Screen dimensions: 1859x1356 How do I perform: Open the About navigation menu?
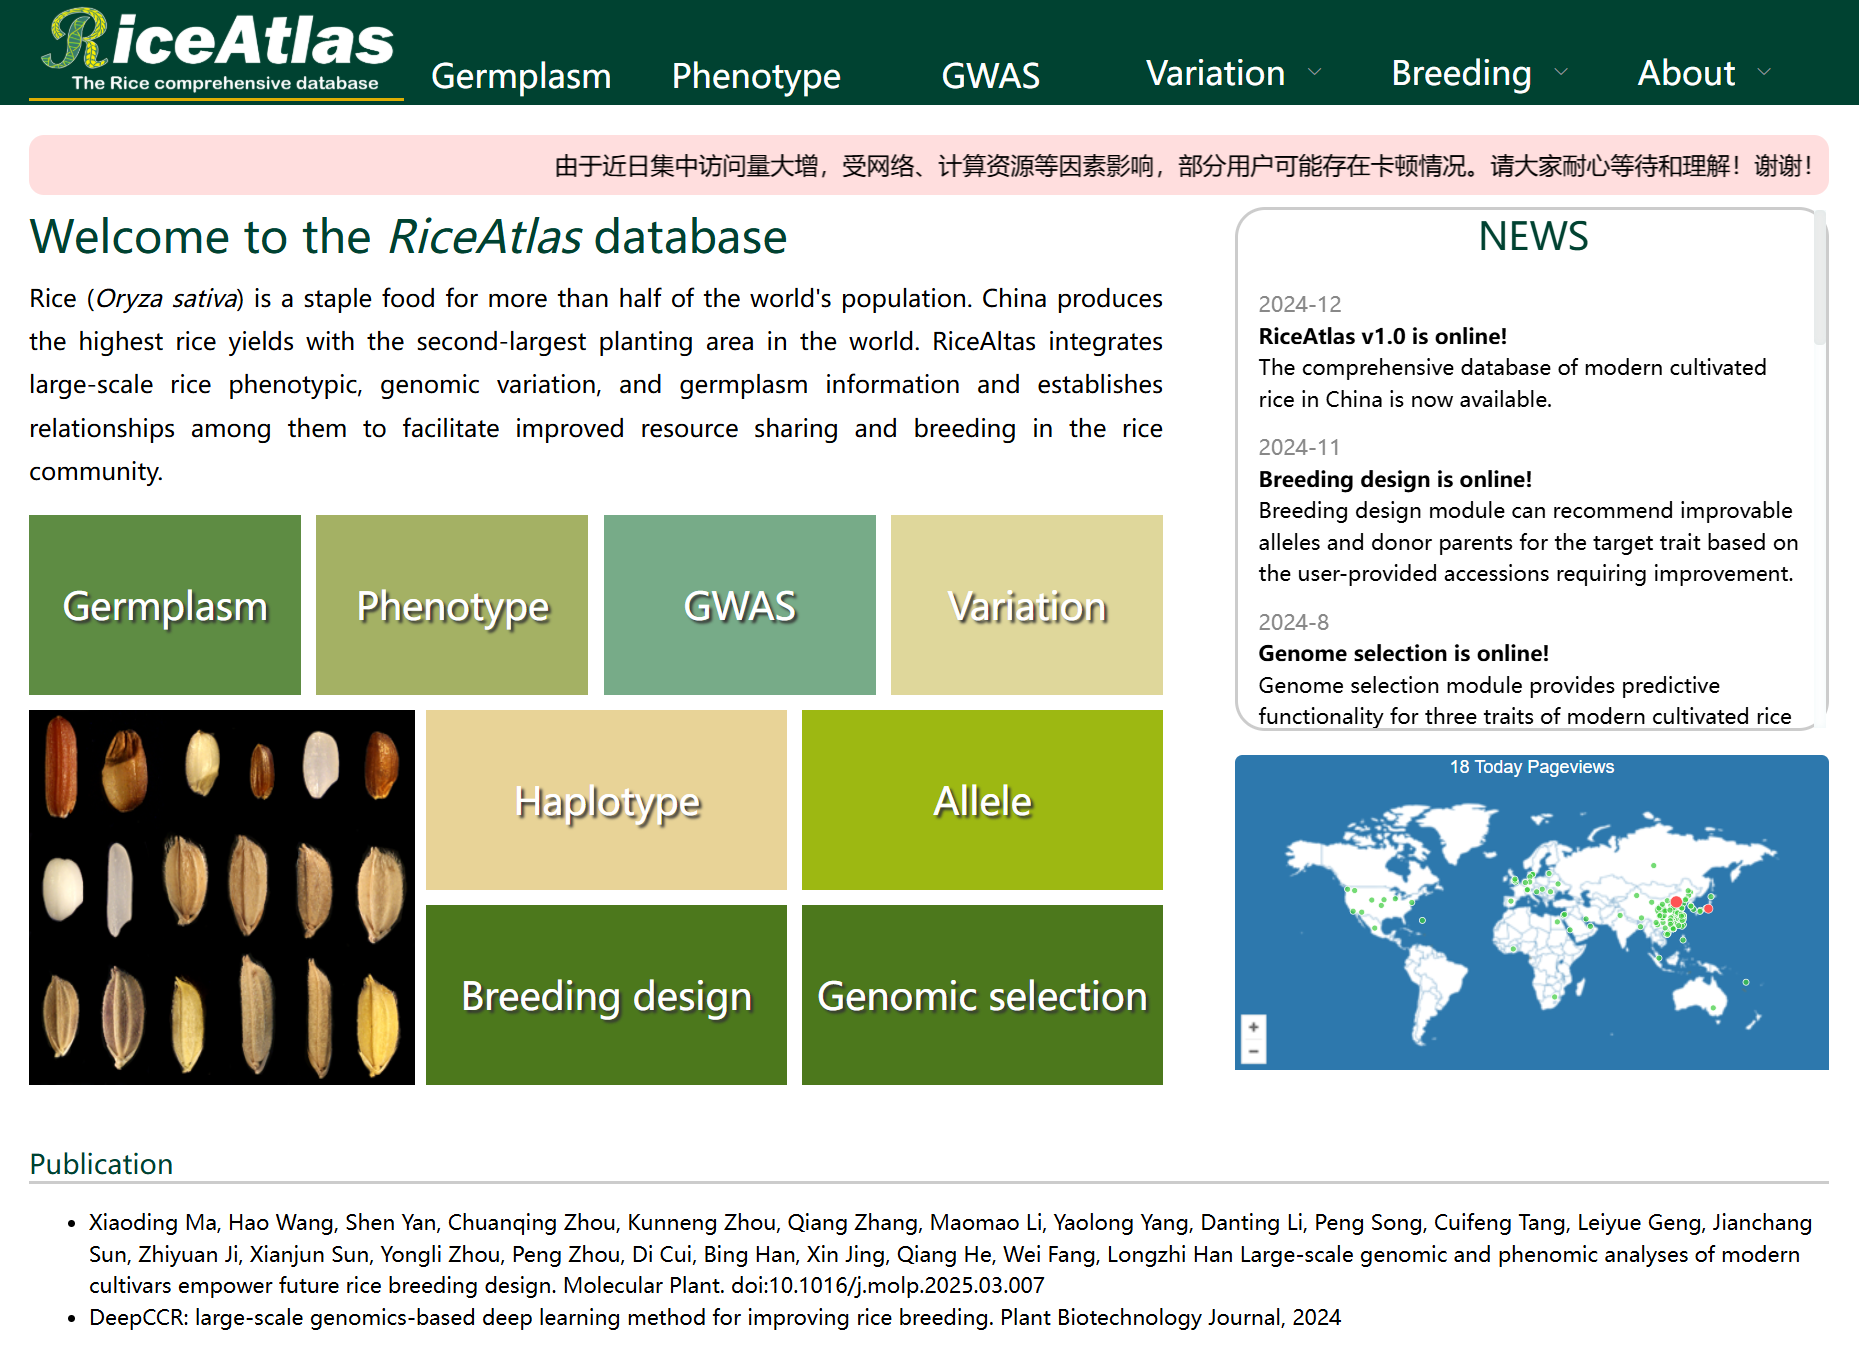coord(1686,73)
